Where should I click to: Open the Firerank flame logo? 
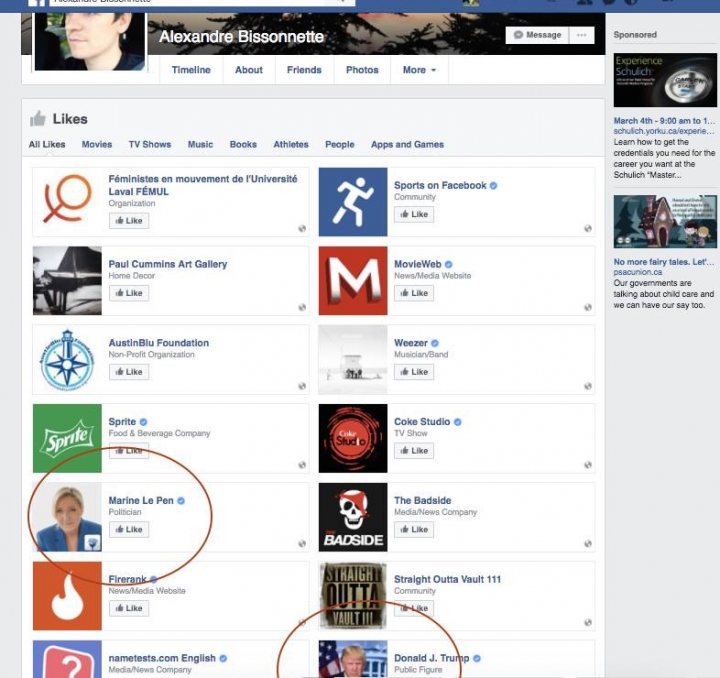click(67, 596)
